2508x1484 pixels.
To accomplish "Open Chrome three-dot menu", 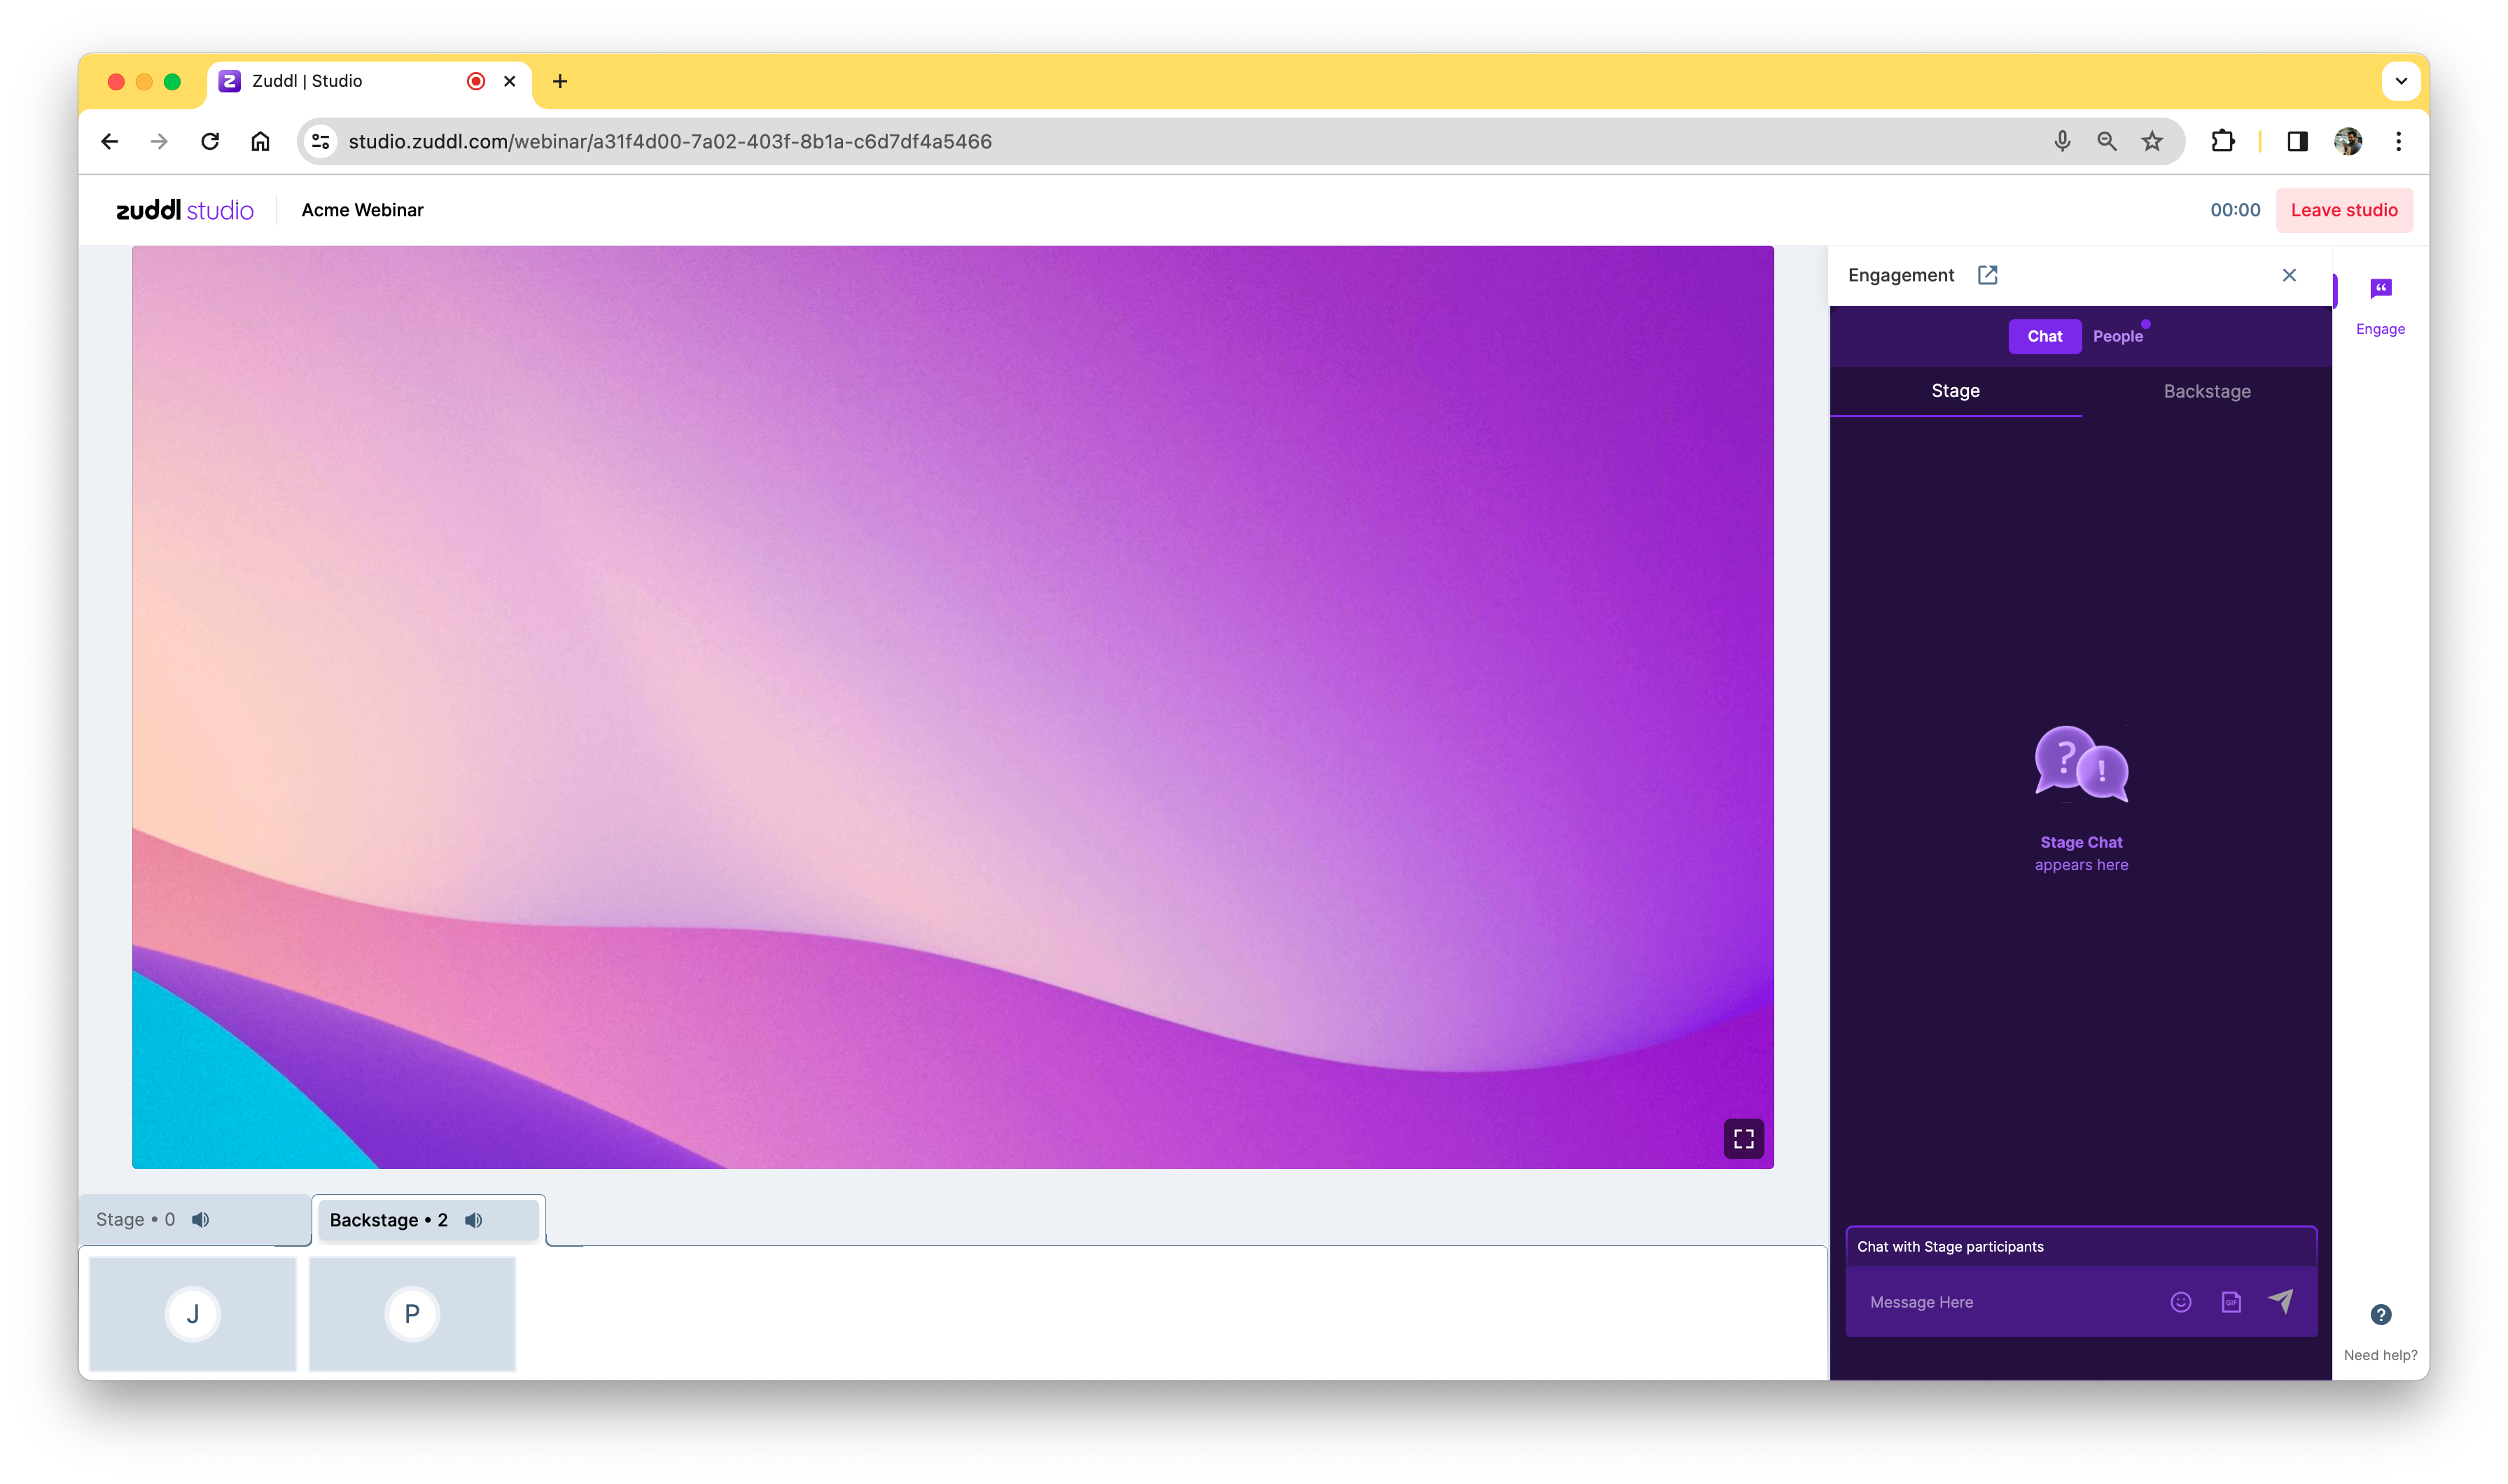I will (2398, 141).
